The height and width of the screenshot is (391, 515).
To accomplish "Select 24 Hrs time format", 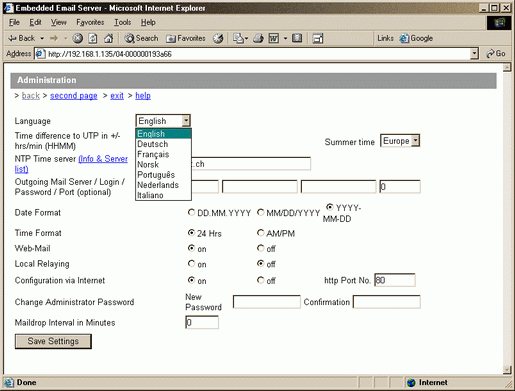I will (191, 232).
